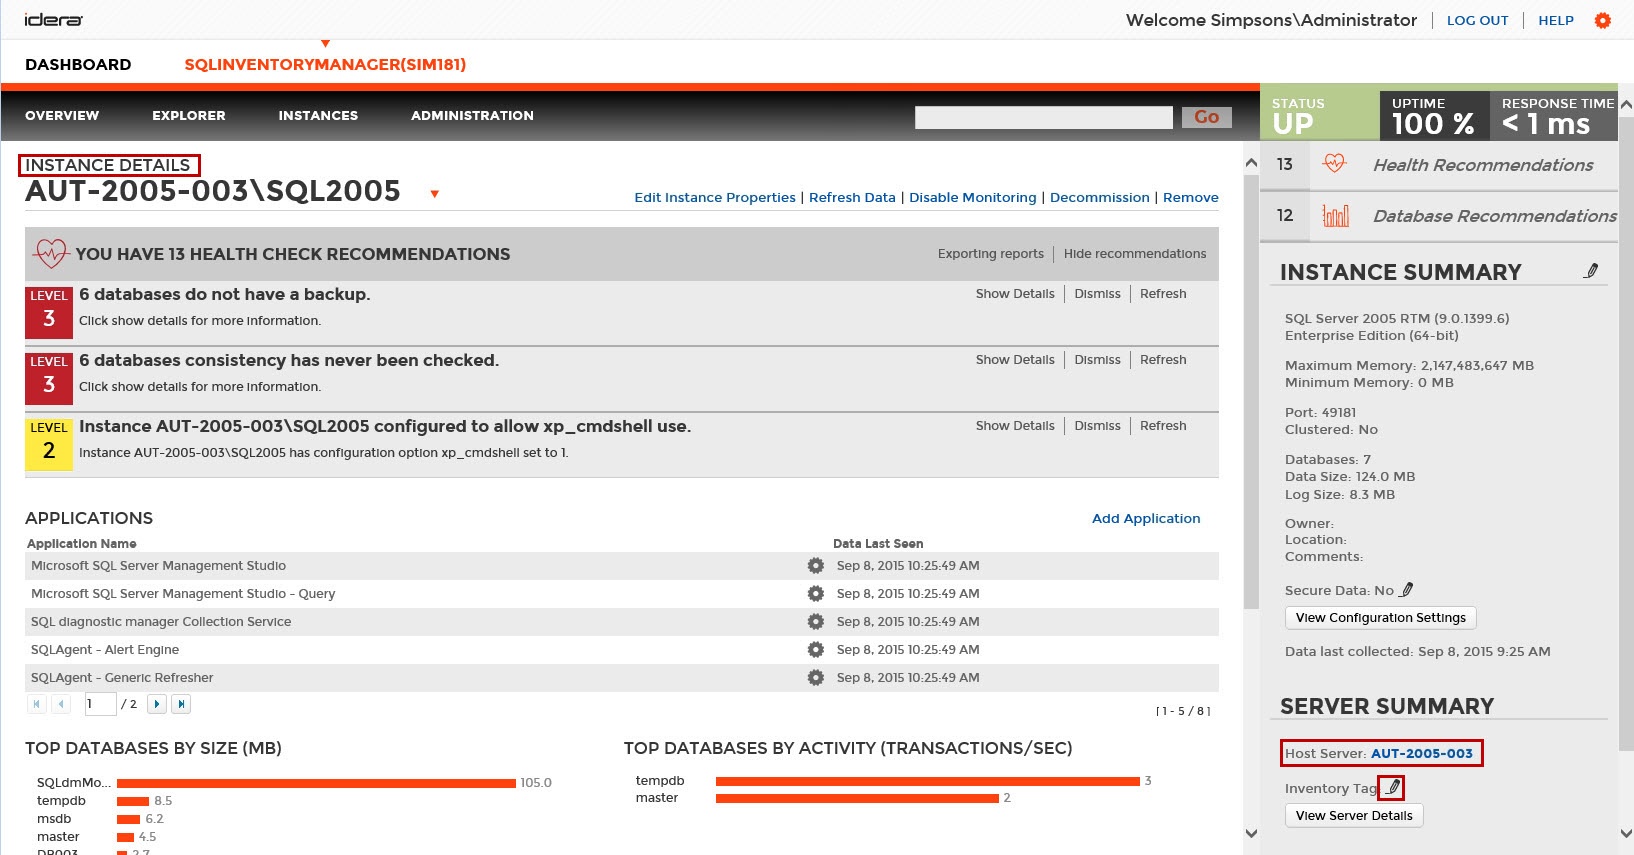This screenshot has width=1634, height=855.
Task: Go to last page of applications list
Action: pyautogui.click(x=181, y=704)
